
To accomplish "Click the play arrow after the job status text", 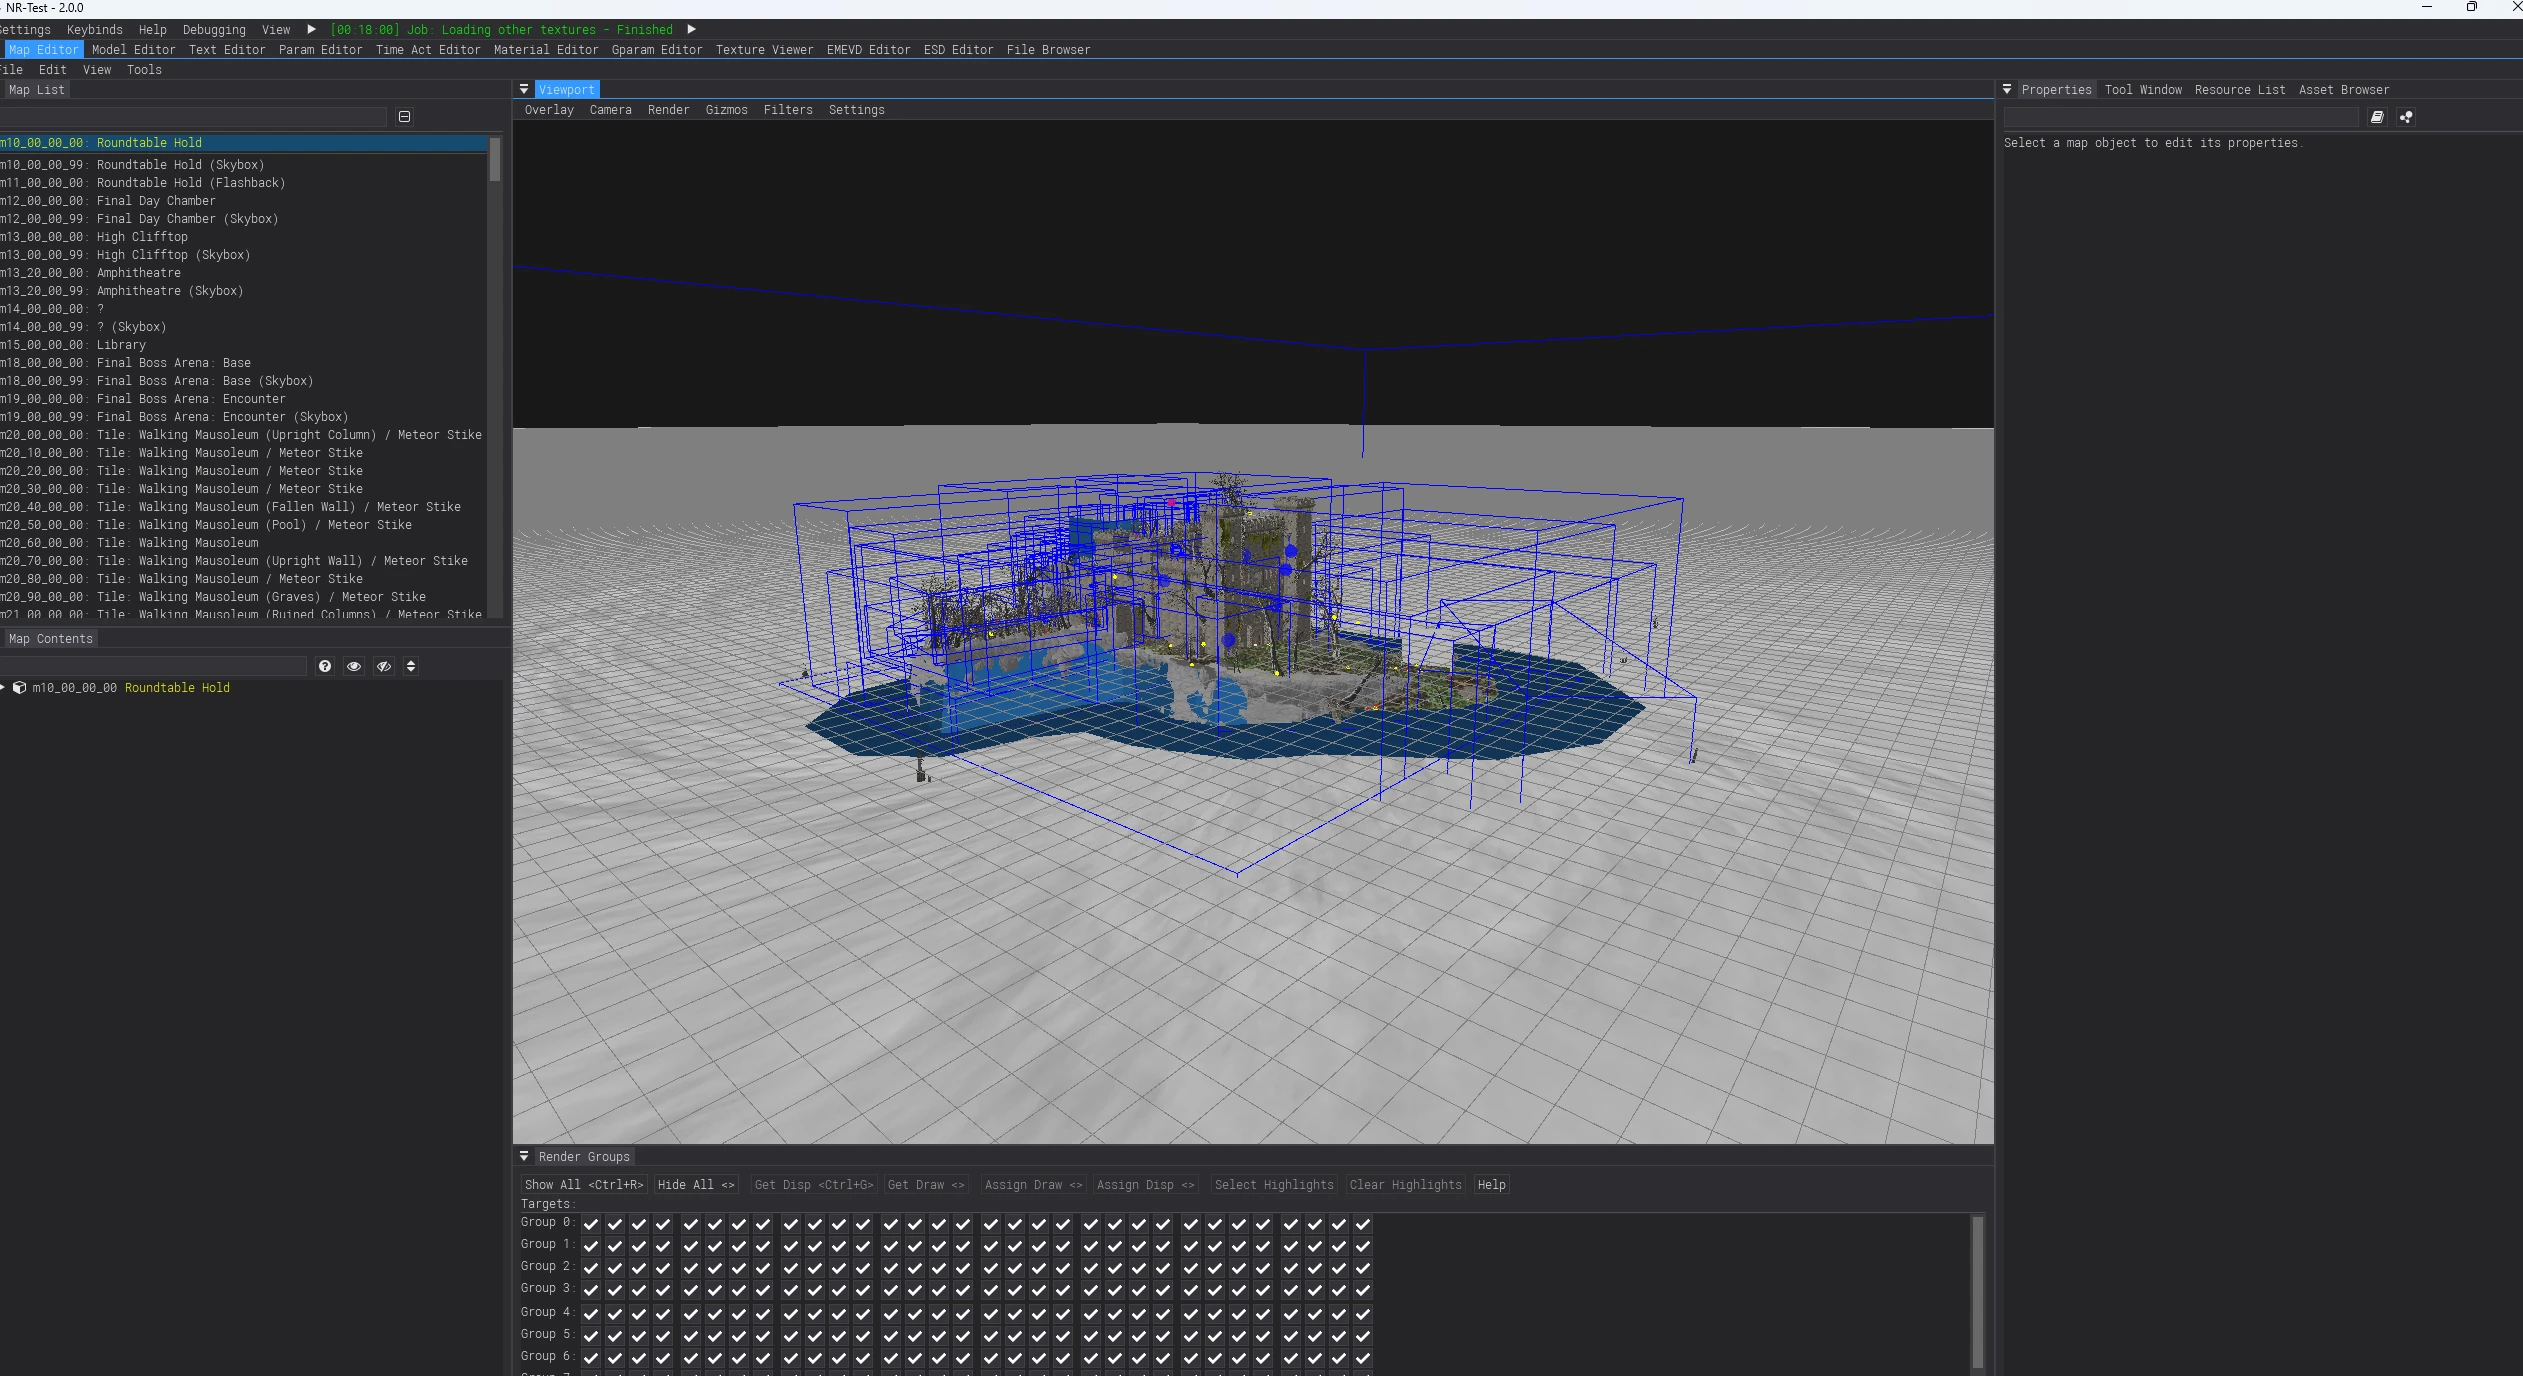I will pos(691,29).
